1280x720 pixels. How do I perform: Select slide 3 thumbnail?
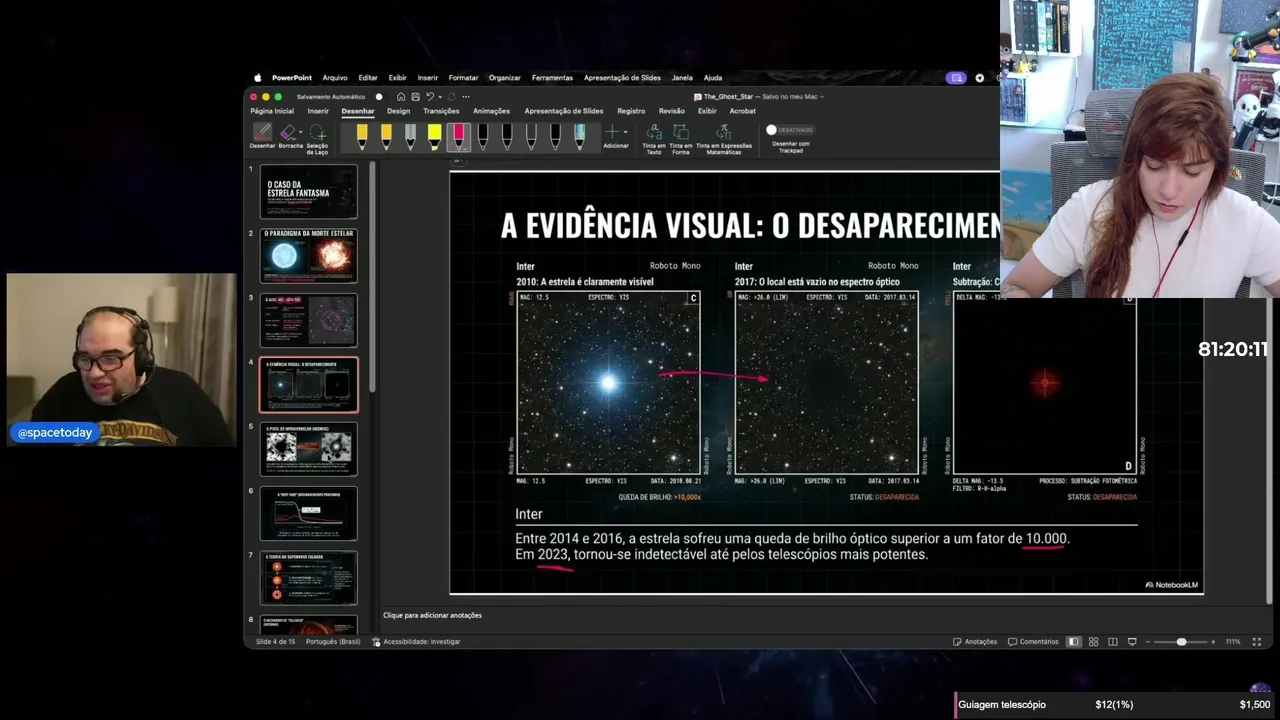click(x=308, y=320)
